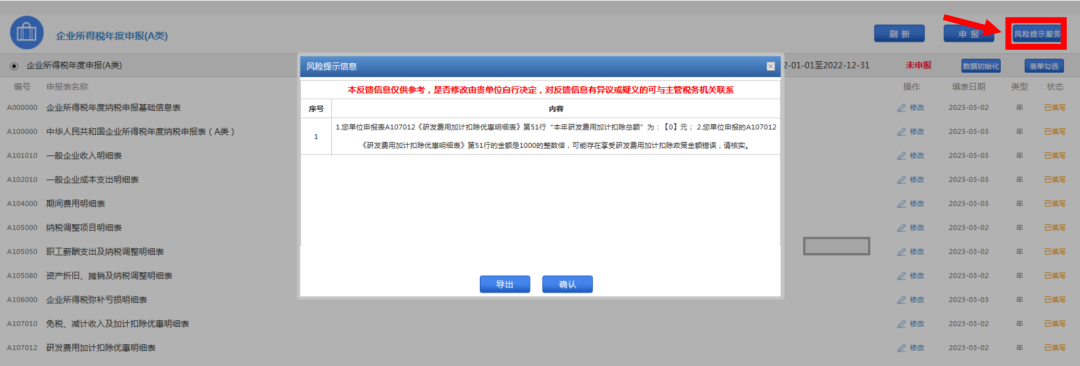Click the 内容 column header in dialog
The height and width of the screenshot is (366, 1080).
(x=556, y=109)
